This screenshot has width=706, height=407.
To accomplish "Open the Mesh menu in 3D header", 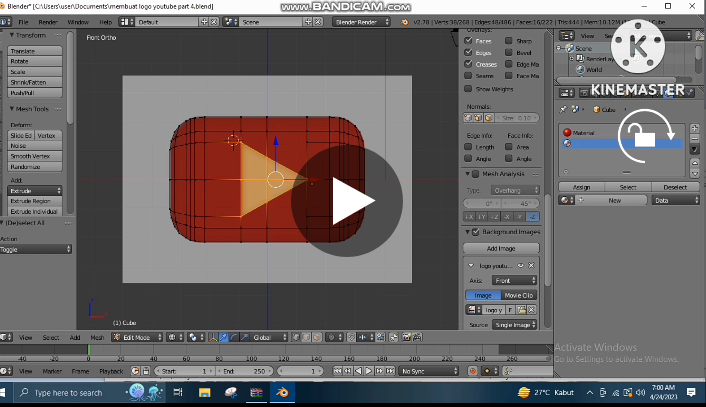I will [97, 337].
